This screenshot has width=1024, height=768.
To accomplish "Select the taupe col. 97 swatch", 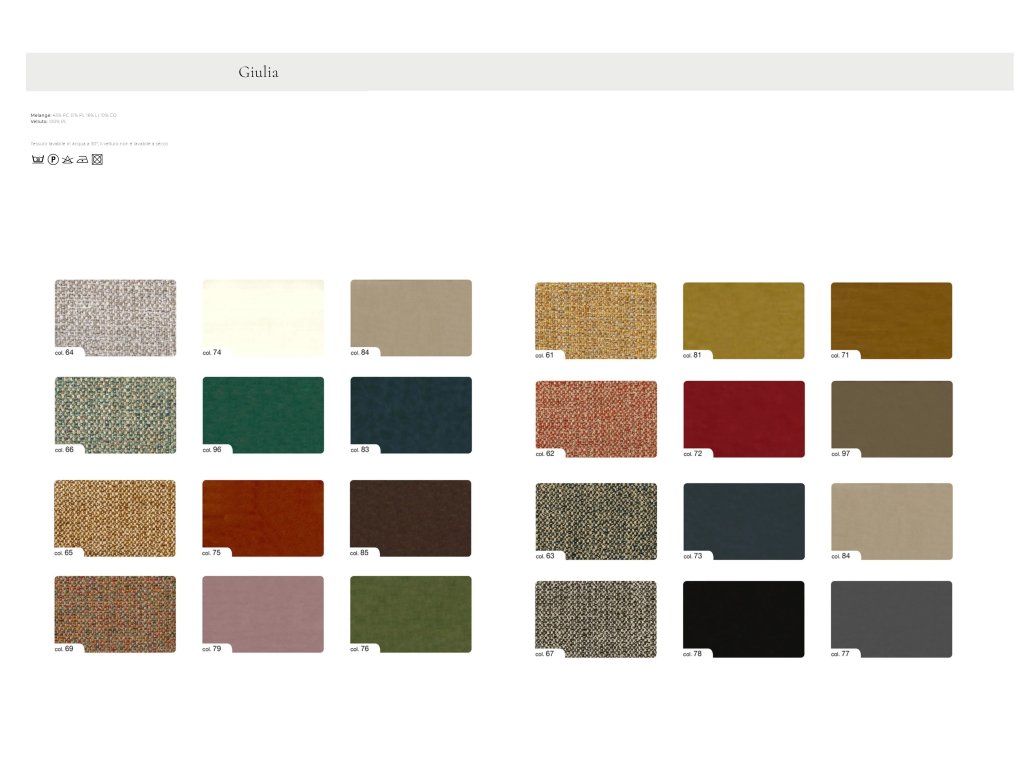I will 891,419.
